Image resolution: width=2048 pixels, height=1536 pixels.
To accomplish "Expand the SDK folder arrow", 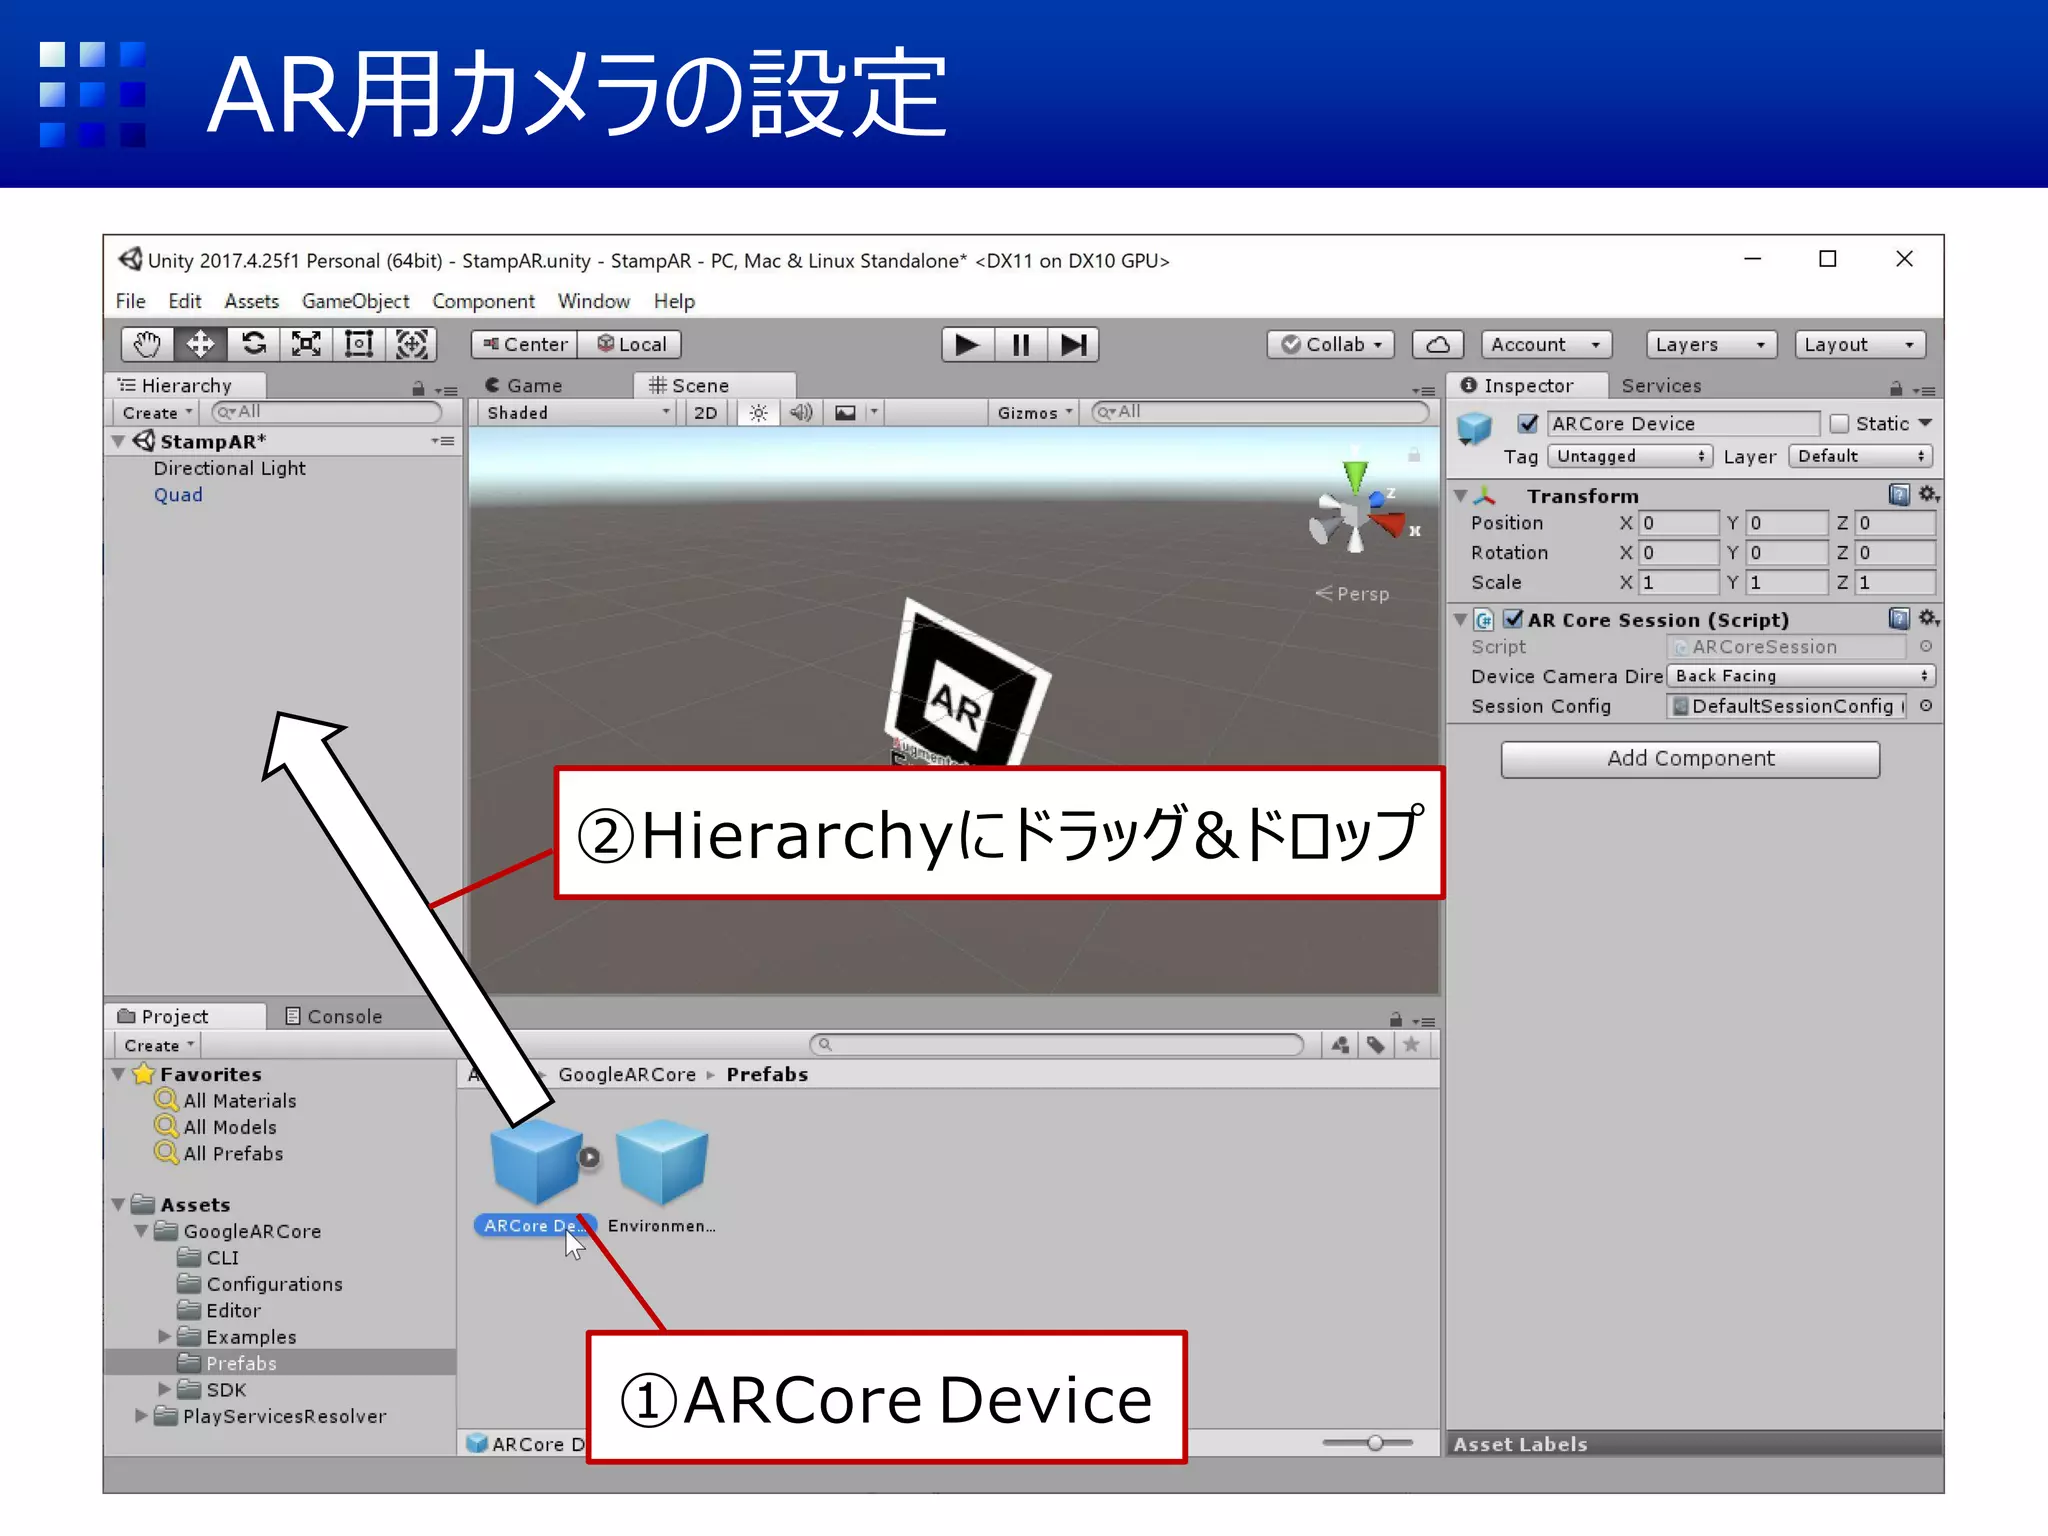I will tap(164, 1389).
